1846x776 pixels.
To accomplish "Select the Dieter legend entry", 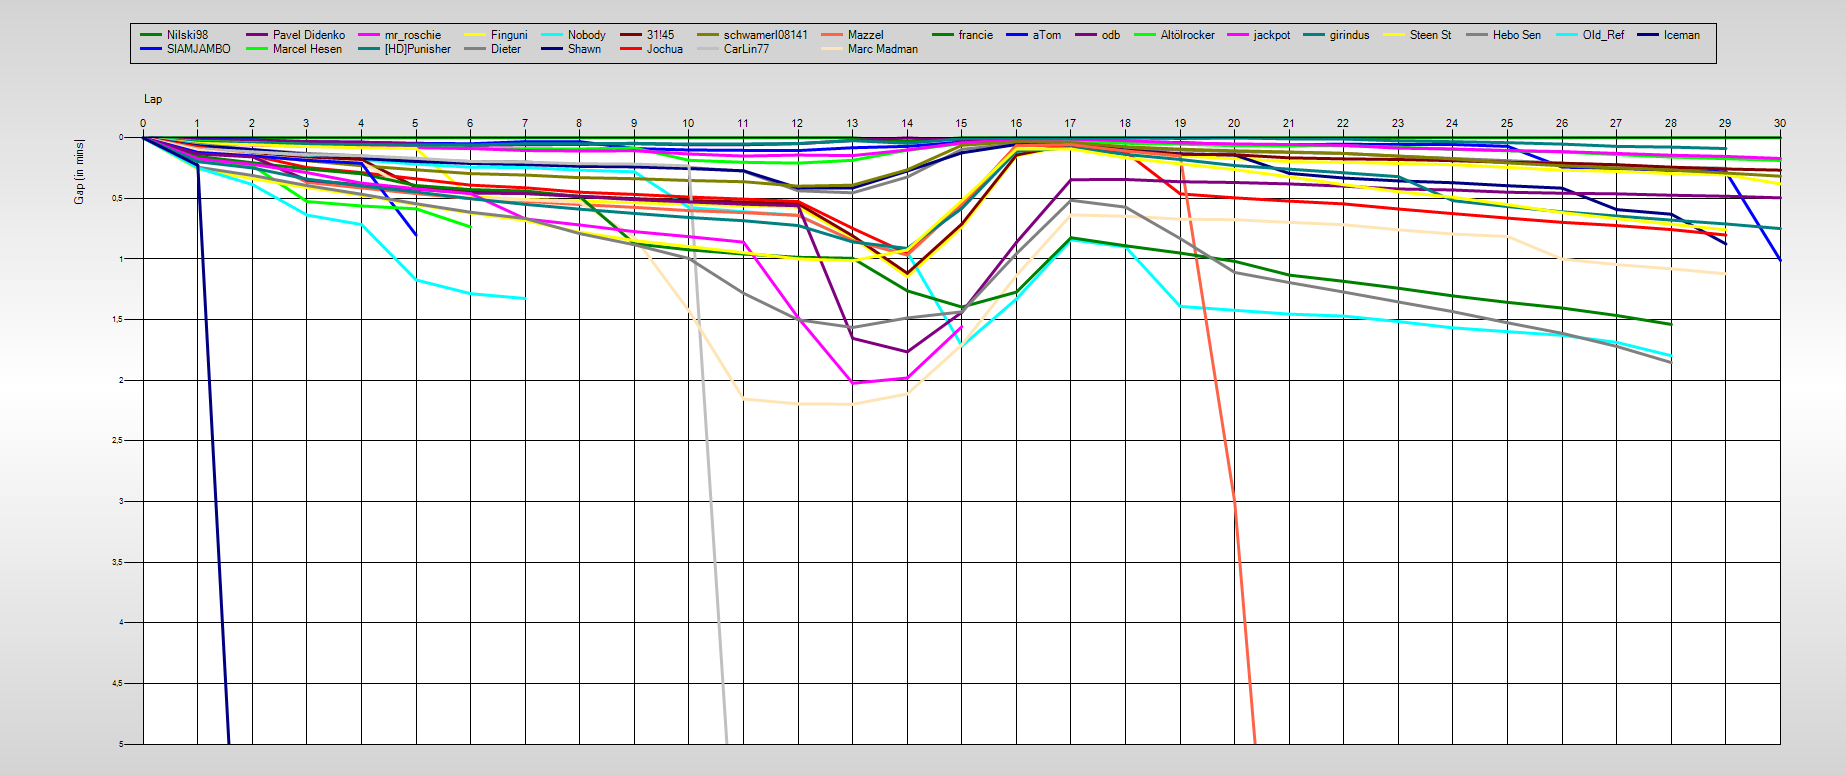I will pos(505,49).
